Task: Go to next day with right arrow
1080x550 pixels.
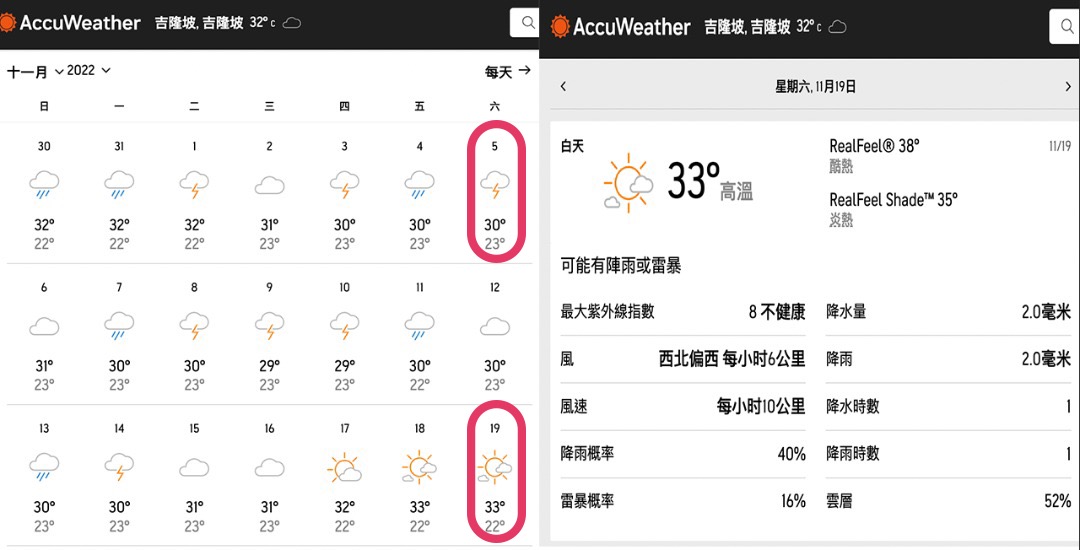Action: point(1068,87)
